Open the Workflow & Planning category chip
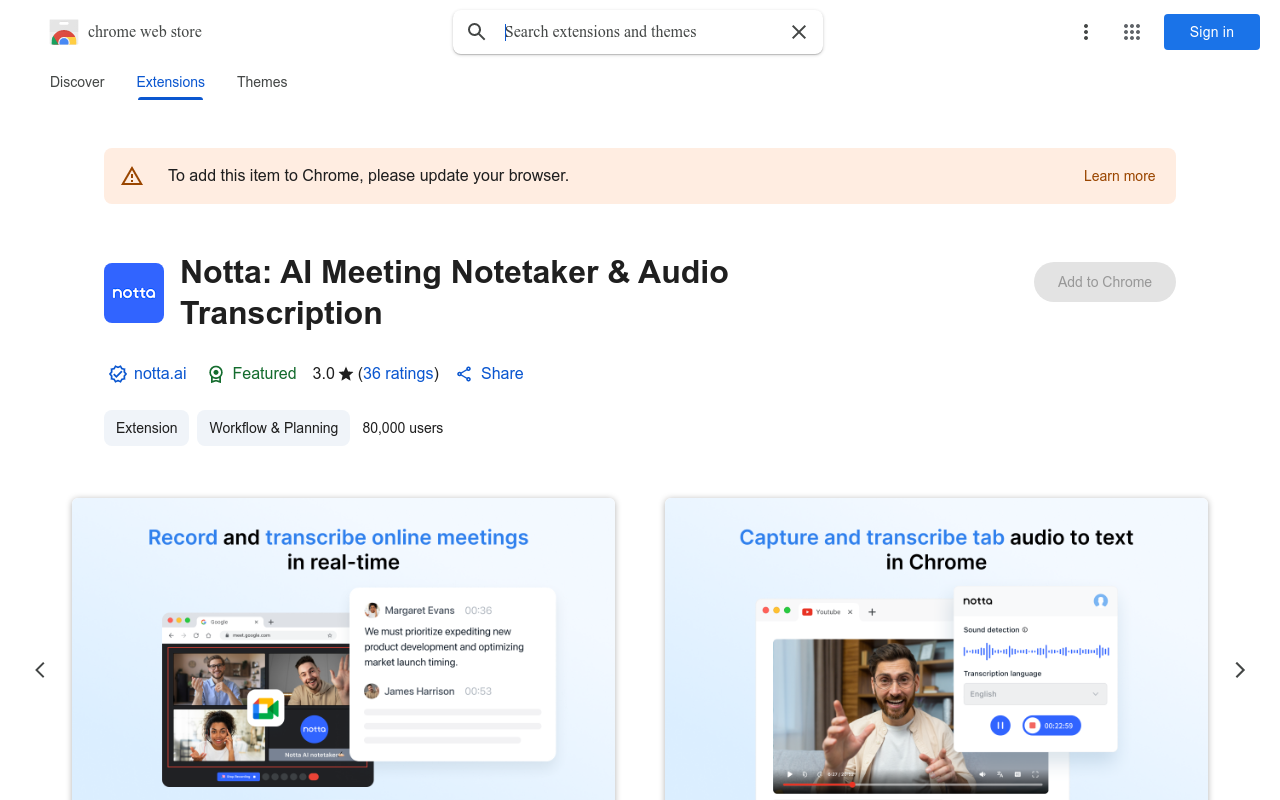 pyautogui.click(x=274, y=428)
